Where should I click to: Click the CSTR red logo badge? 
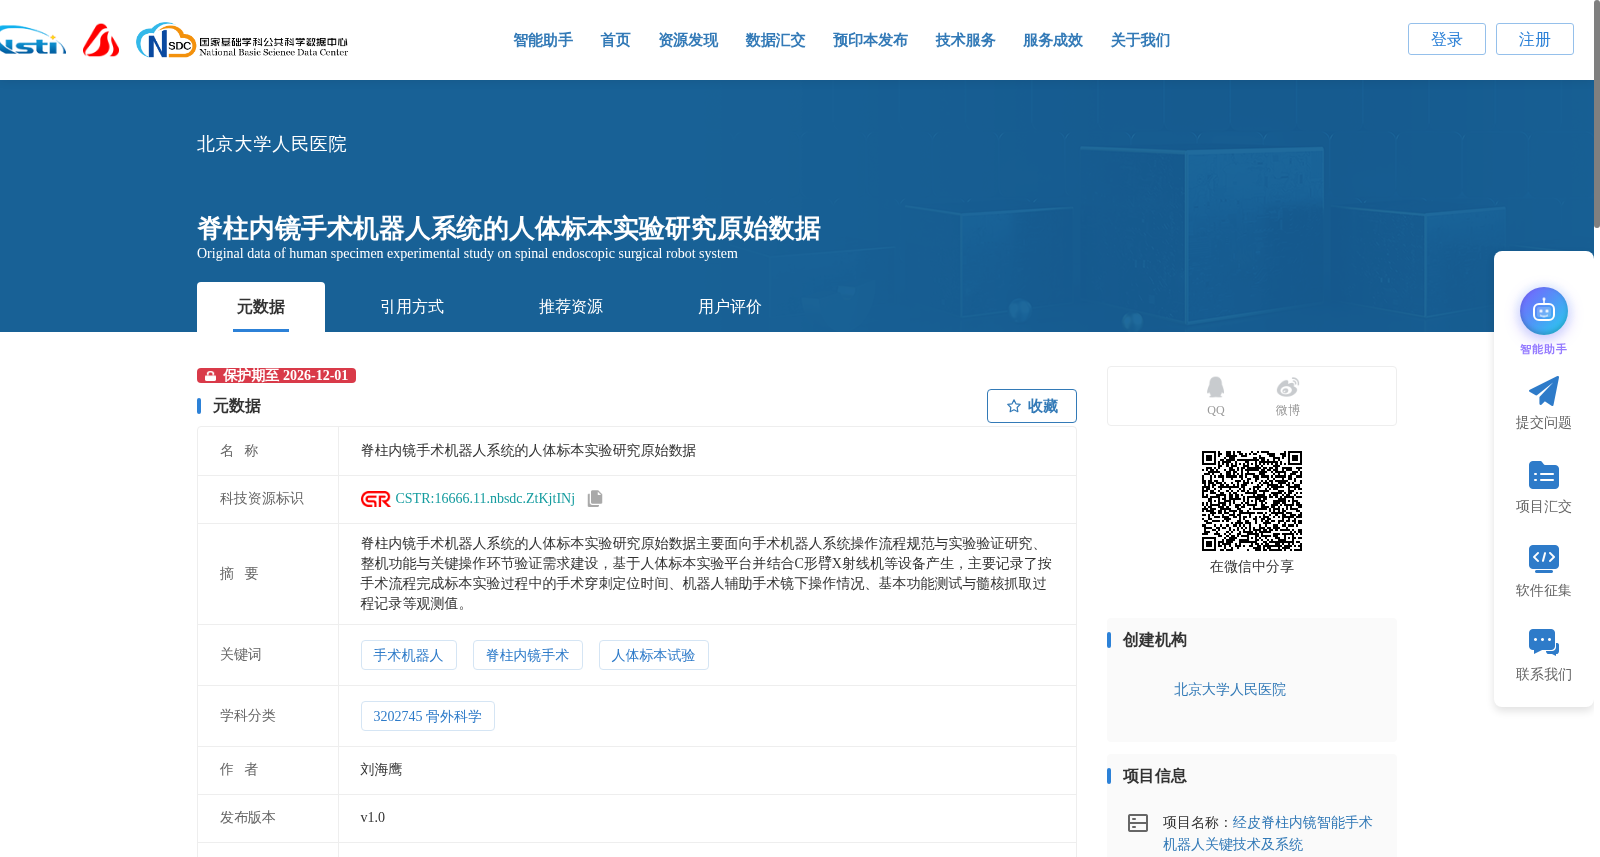click(x=376, y=499)
